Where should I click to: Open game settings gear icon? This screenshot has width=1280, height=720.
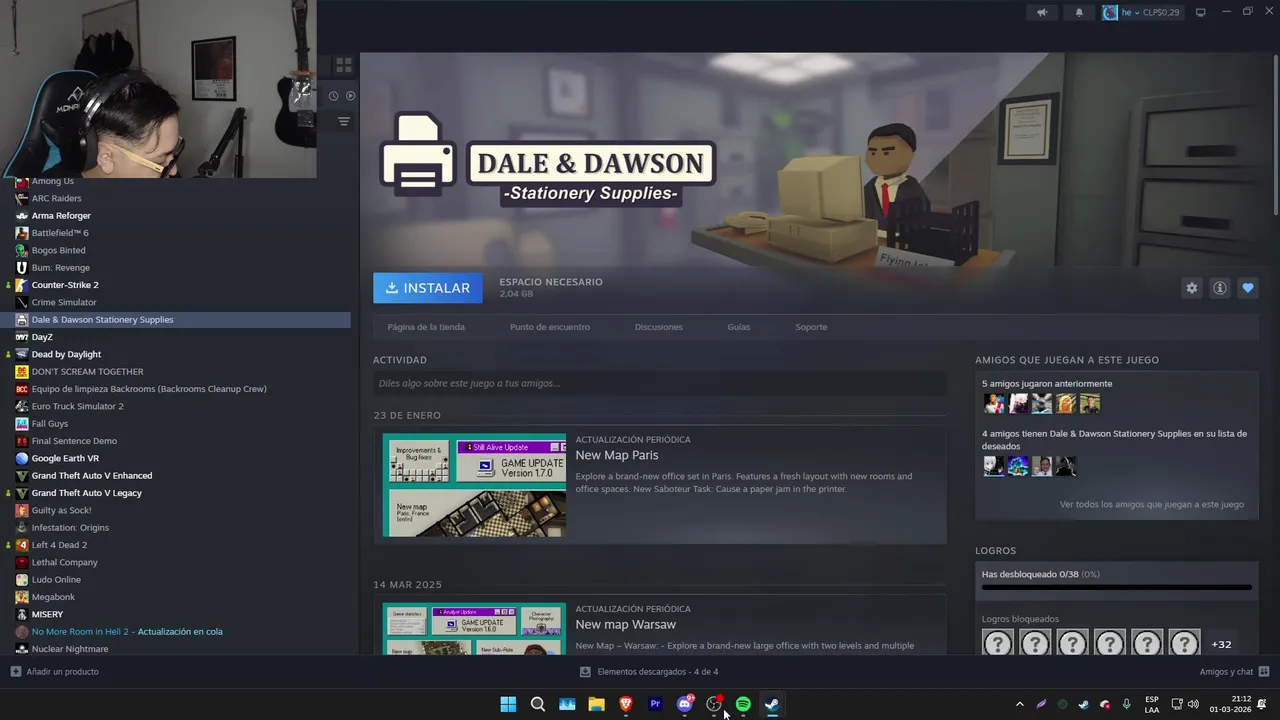[1191, 288]
